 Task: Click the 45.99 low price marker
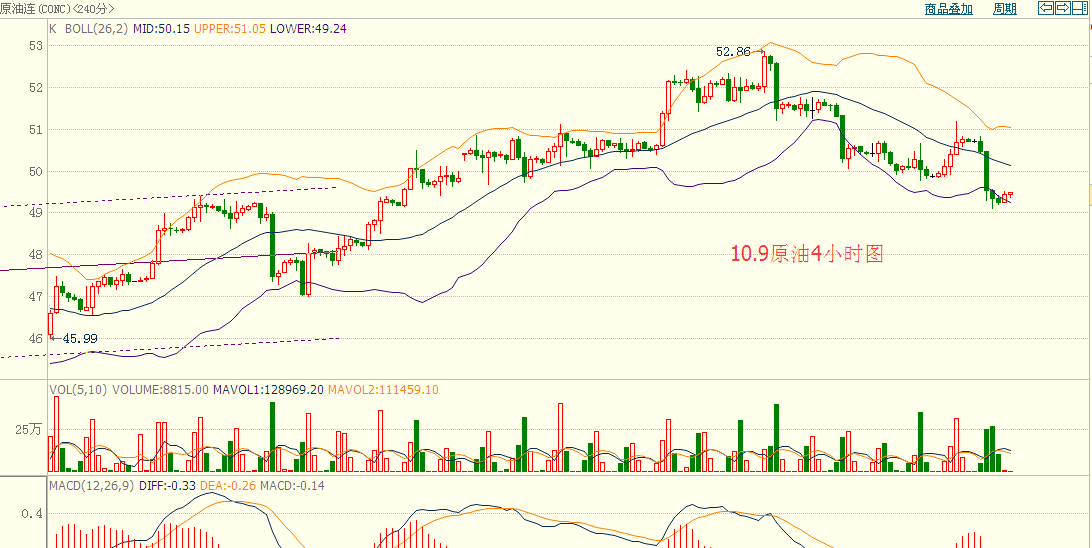(79, 338)
